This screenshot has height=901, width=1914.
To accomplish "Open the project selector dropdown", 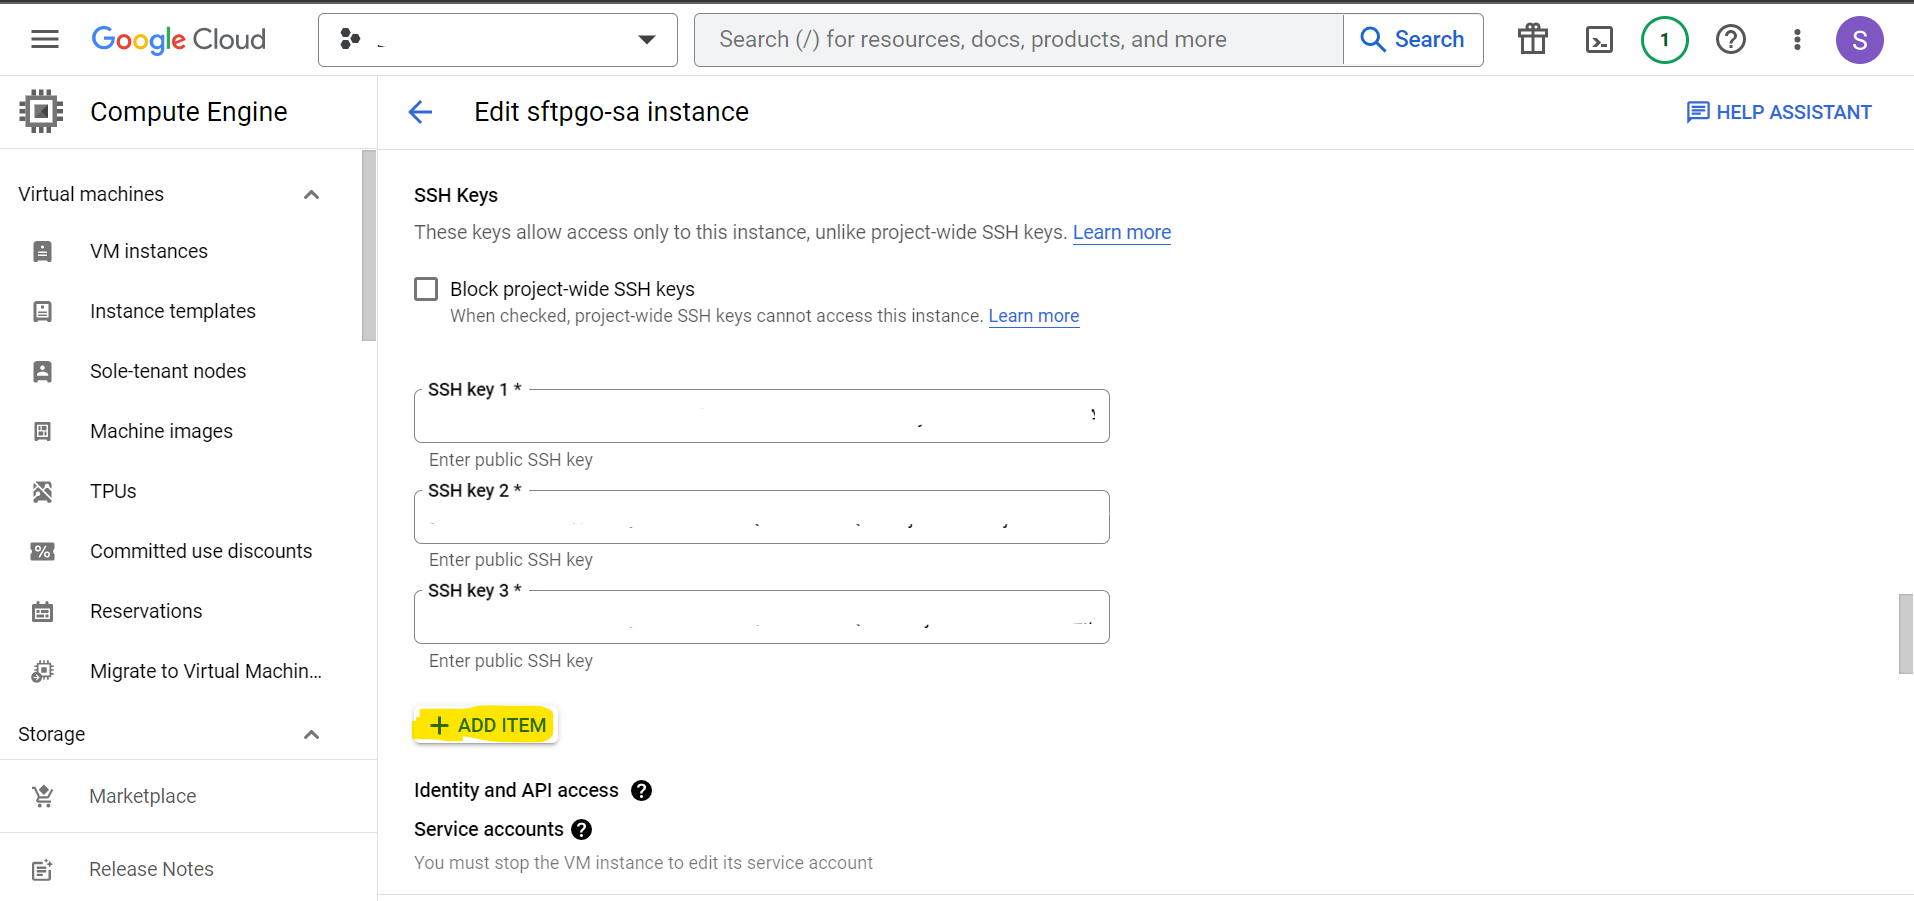I will [645, 40].
